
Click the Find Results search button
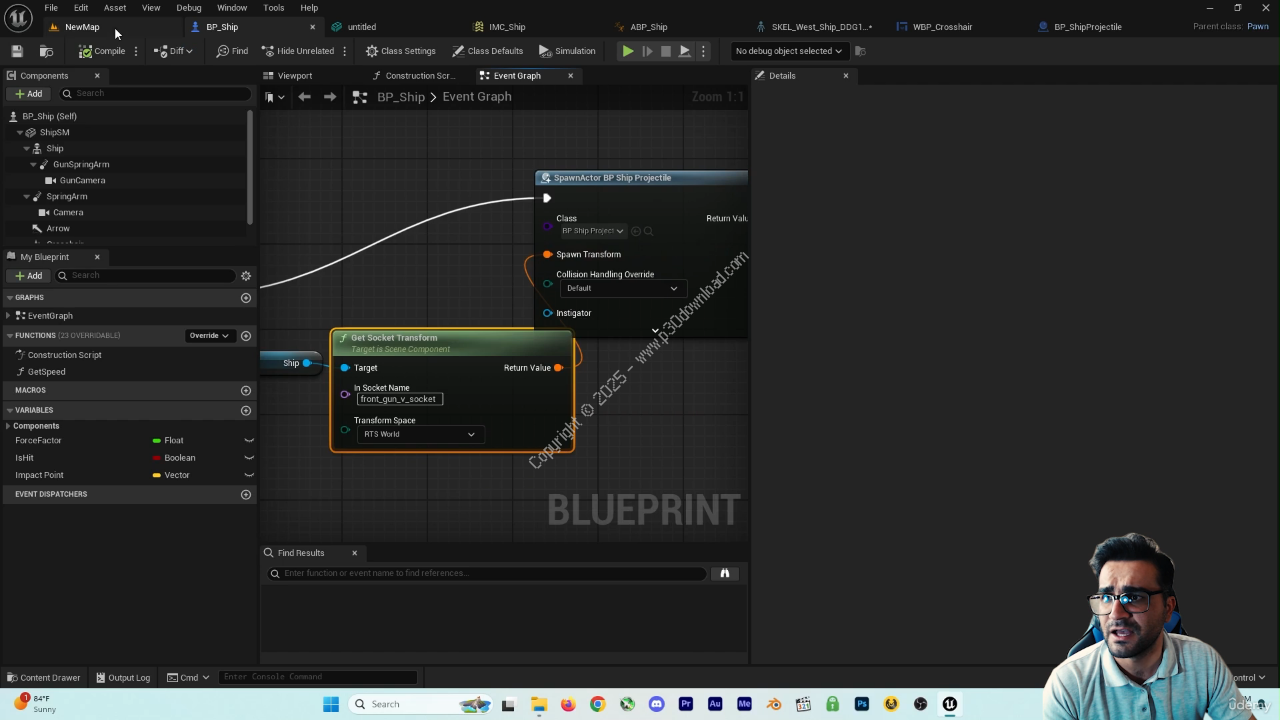(725, 573)
